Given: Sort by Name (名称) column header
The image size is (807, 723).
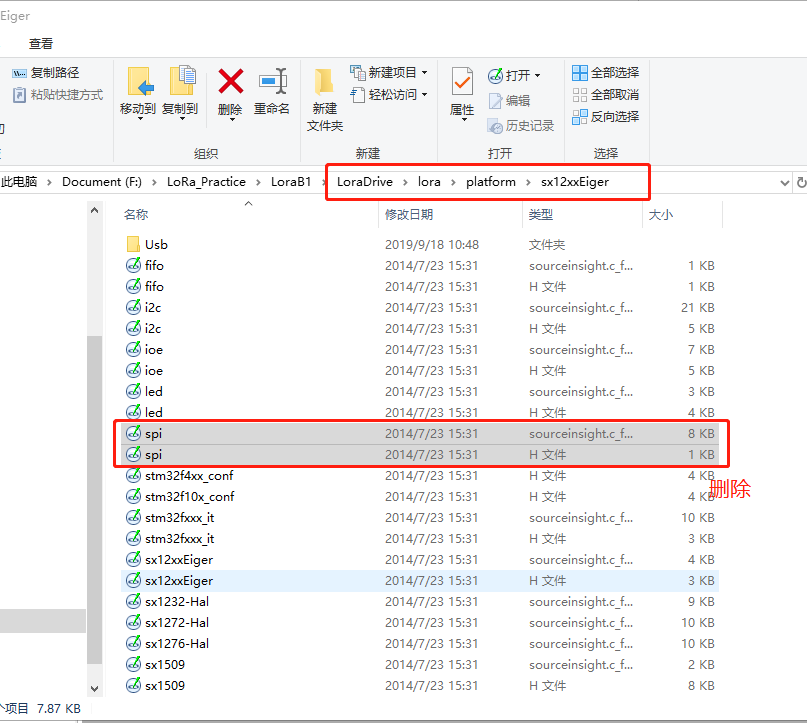Looking at the screenshot, I should tap(136, 215).
